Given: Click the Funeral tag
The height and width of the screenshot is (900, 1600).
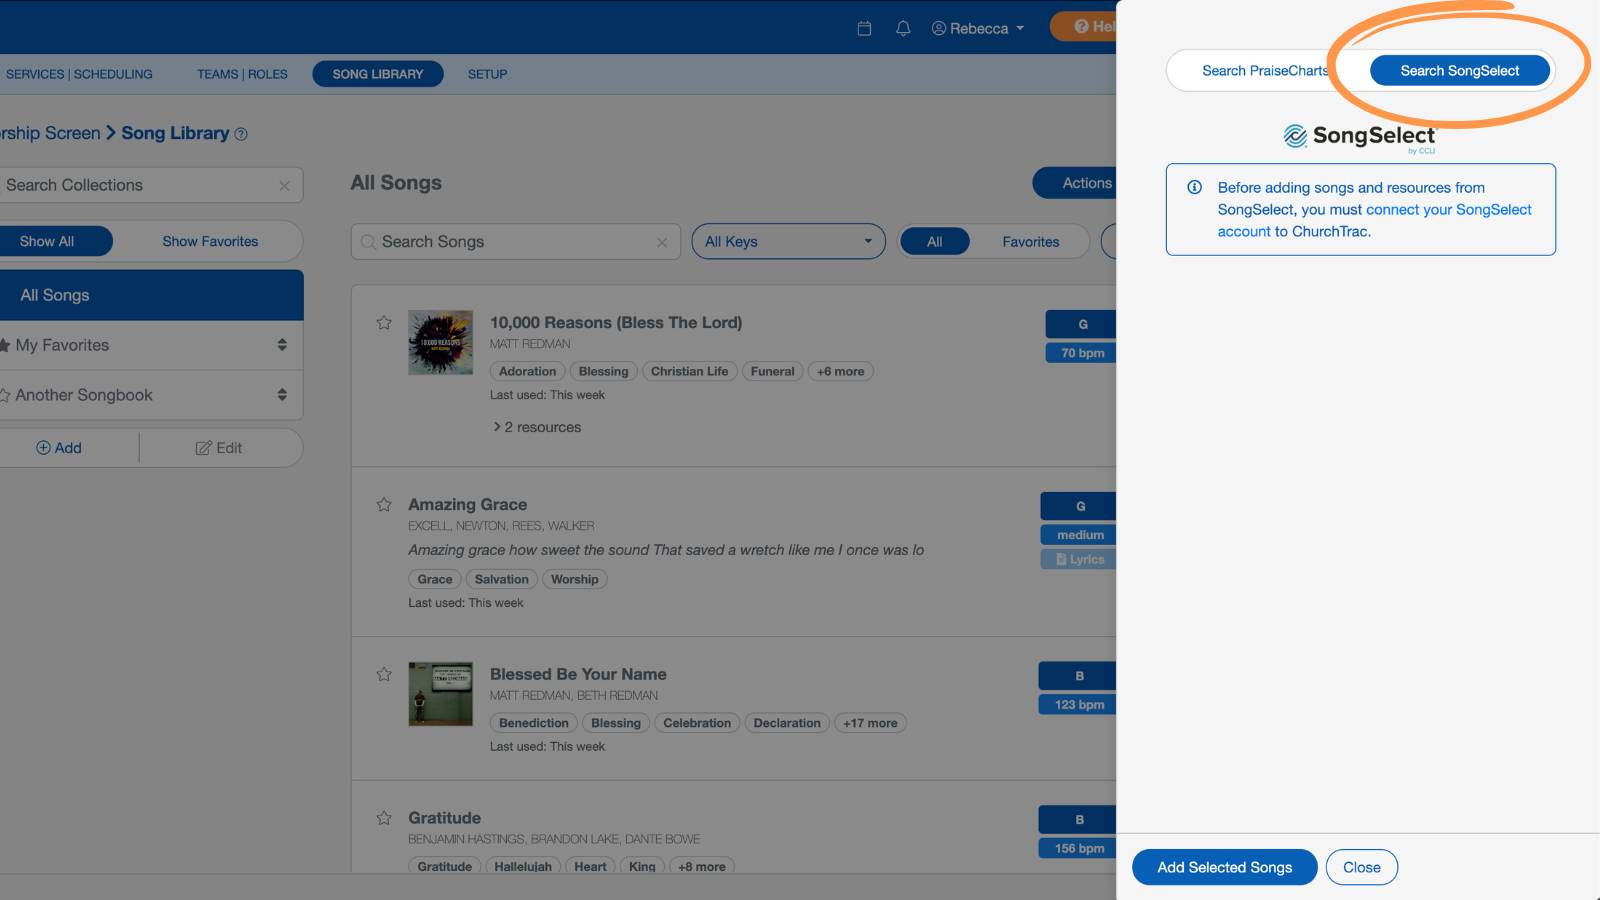Looking at the screenshot, I should pyautogui.click(x=772, y=371).
